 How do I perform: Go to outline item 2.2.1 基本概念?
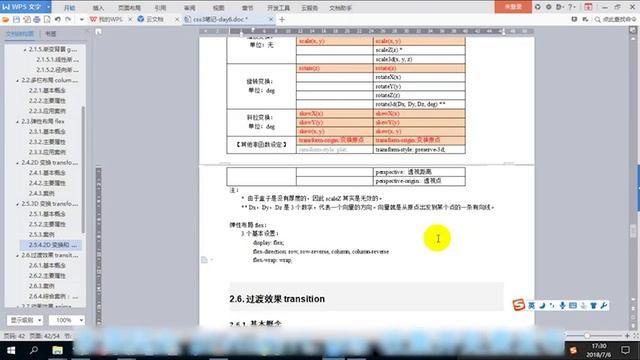point(47,90)
